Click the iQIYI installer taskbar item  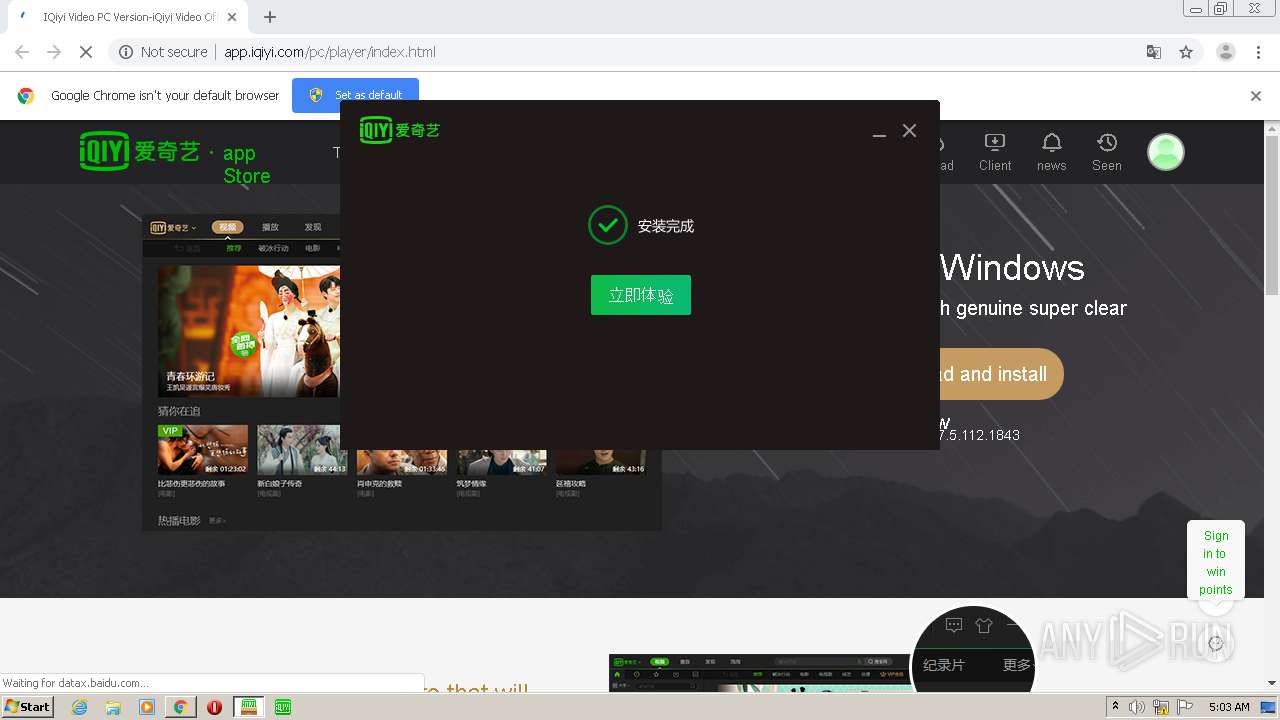click(x=249, y=707)
